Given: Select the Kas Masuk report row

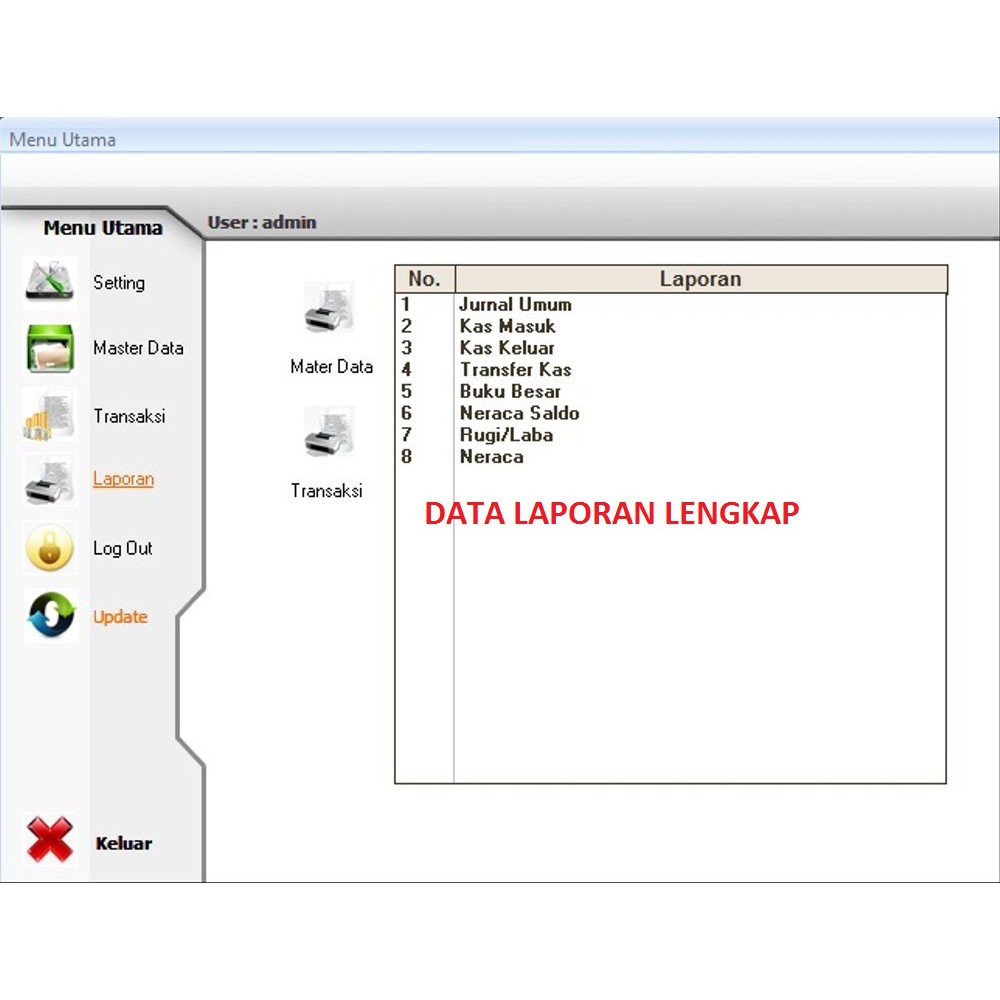Looking at the screenshot, I should (507, 326).
